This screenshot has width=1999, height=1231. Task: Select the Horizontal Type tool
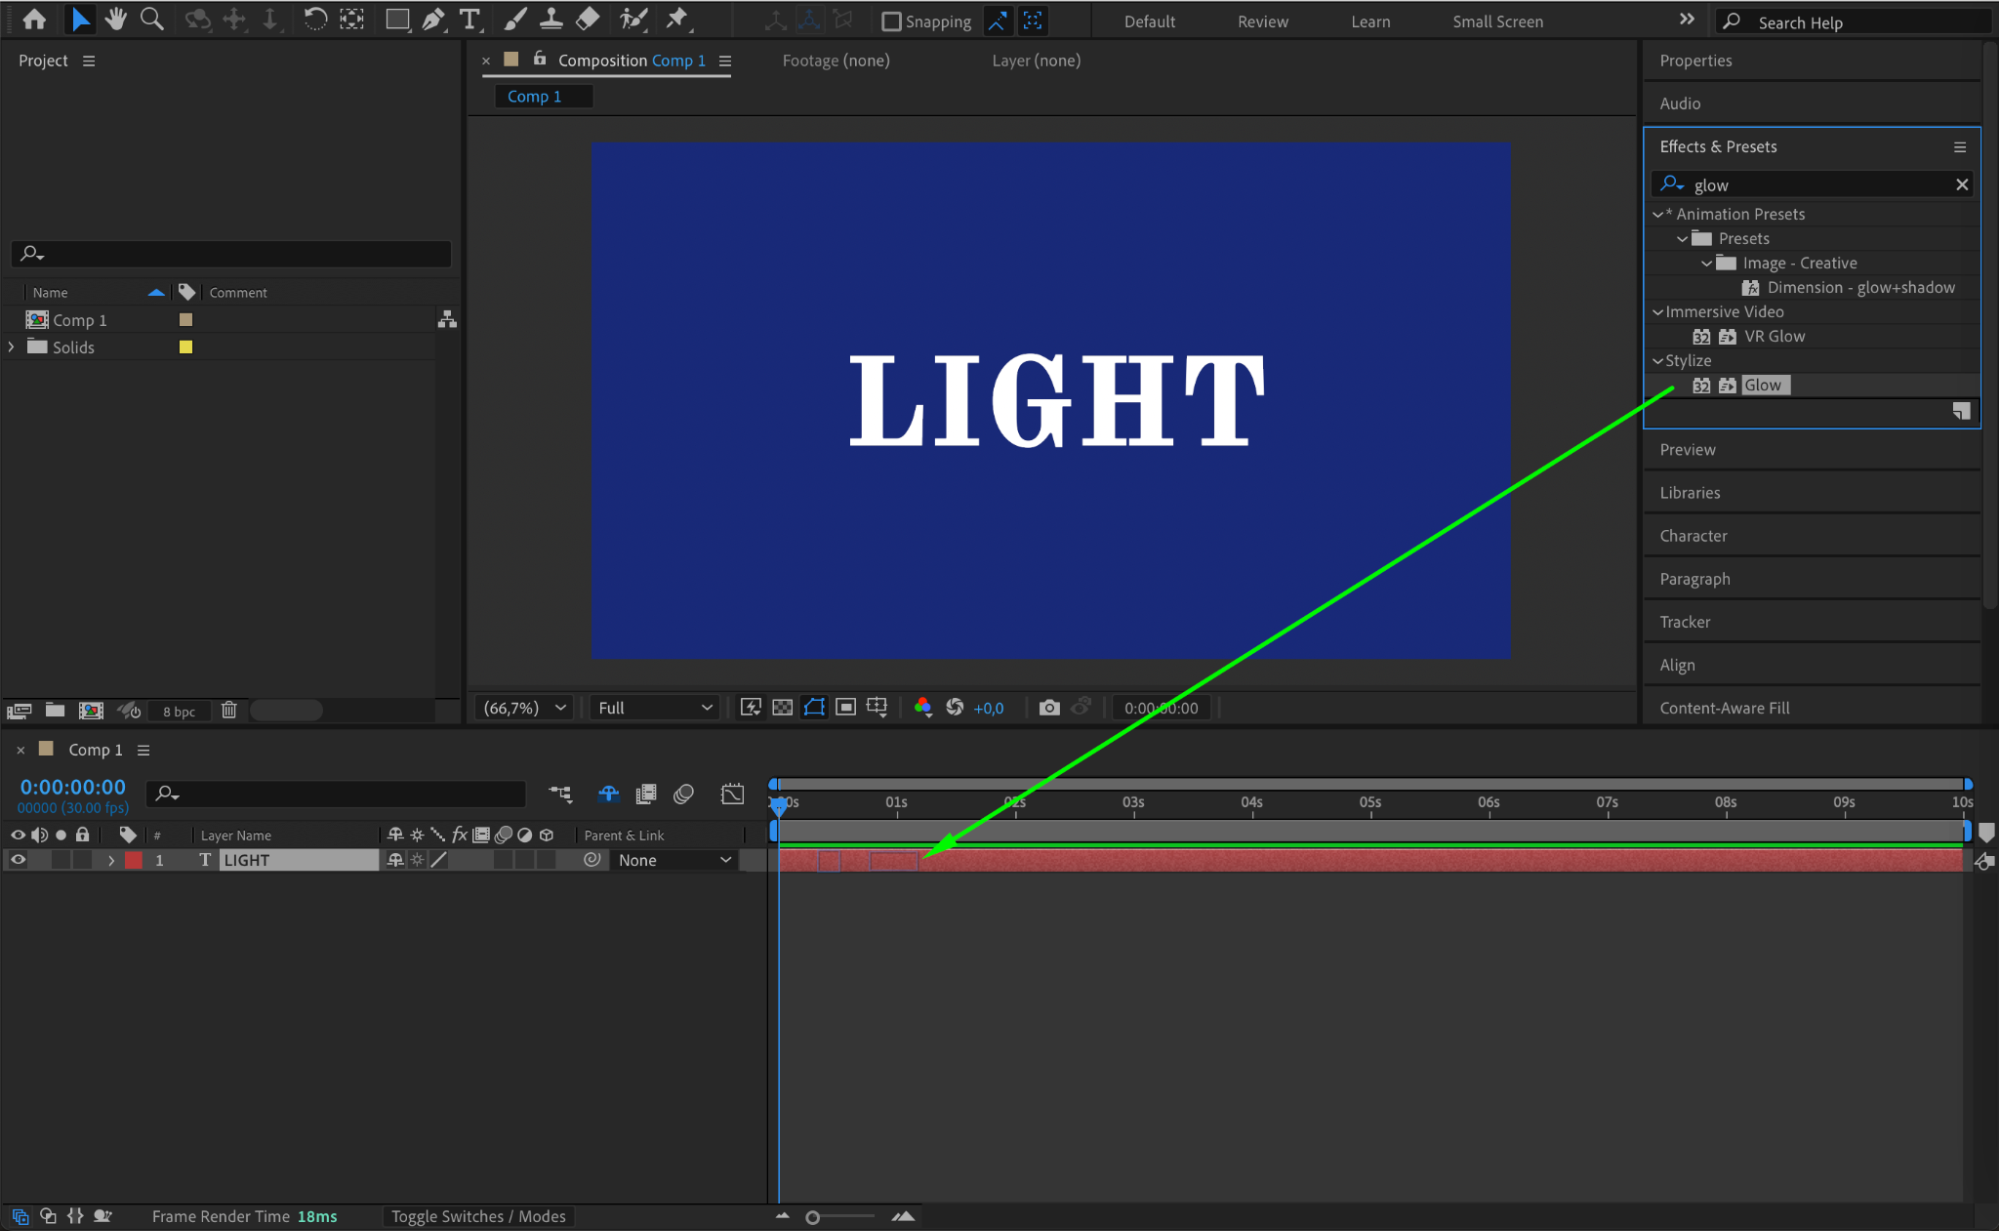coord(469,19)
